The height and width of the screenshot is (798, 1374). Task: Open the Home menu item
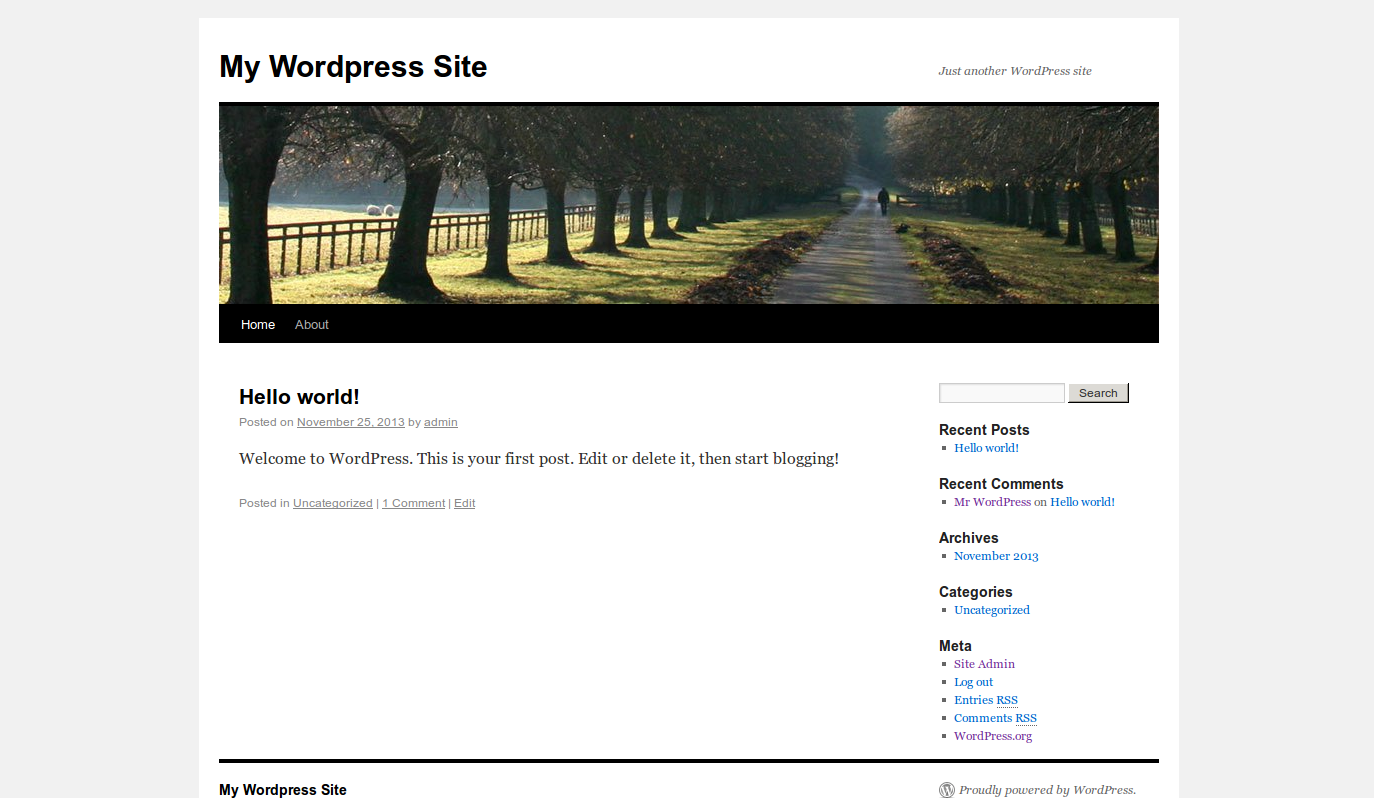coord(258,325)
